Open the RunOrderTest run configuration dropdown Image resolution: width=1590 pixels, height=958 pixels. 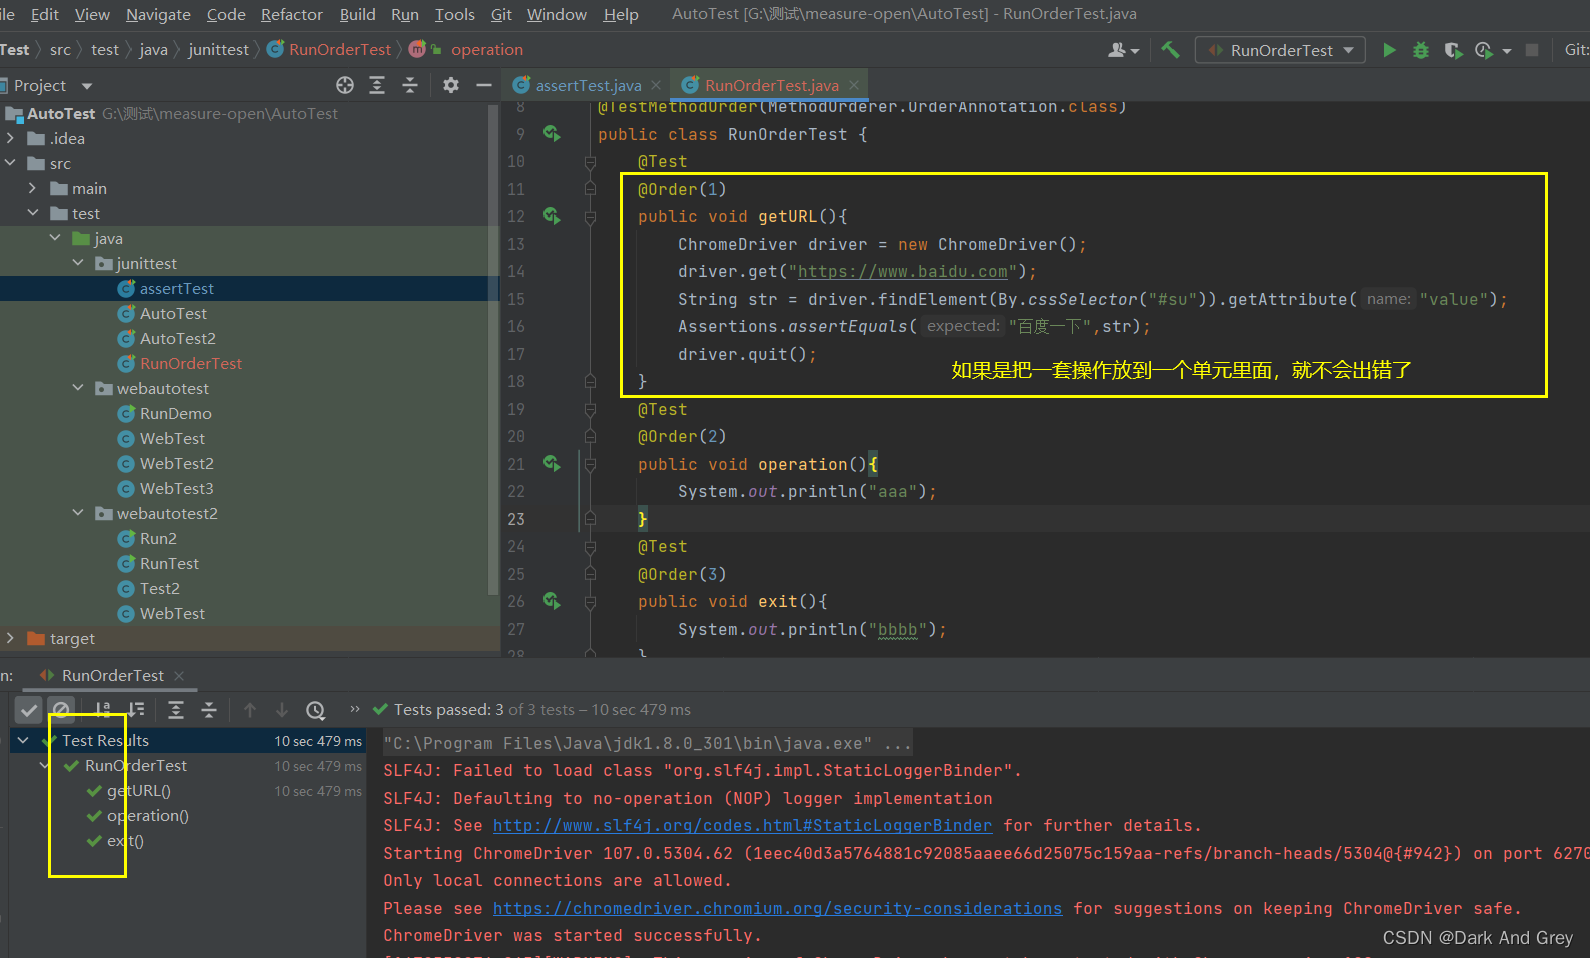tap(1281, 50)
